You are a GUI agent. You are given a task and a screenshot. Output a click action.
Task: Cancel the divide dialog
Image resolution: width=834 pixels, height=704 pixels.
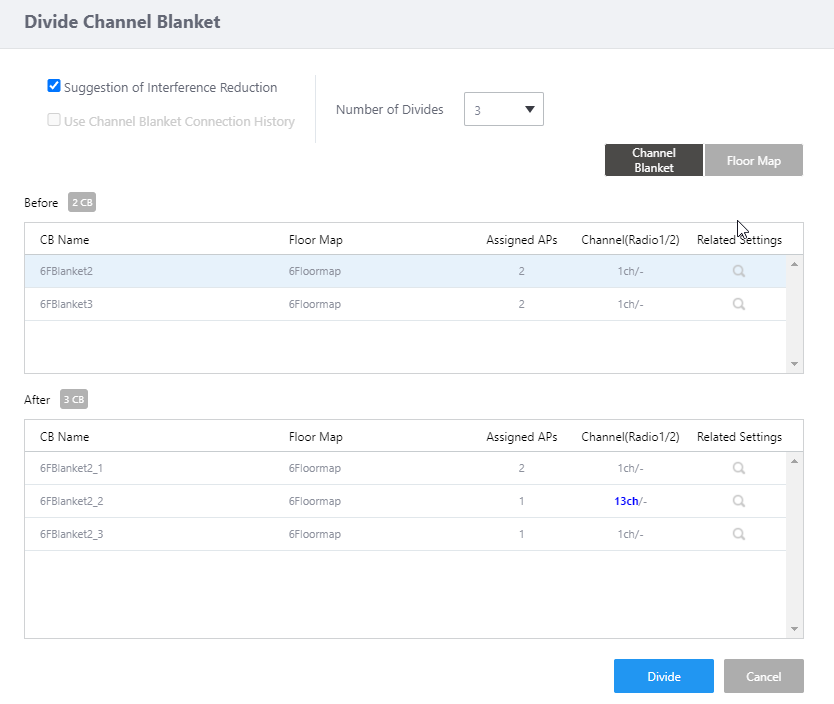763,676
